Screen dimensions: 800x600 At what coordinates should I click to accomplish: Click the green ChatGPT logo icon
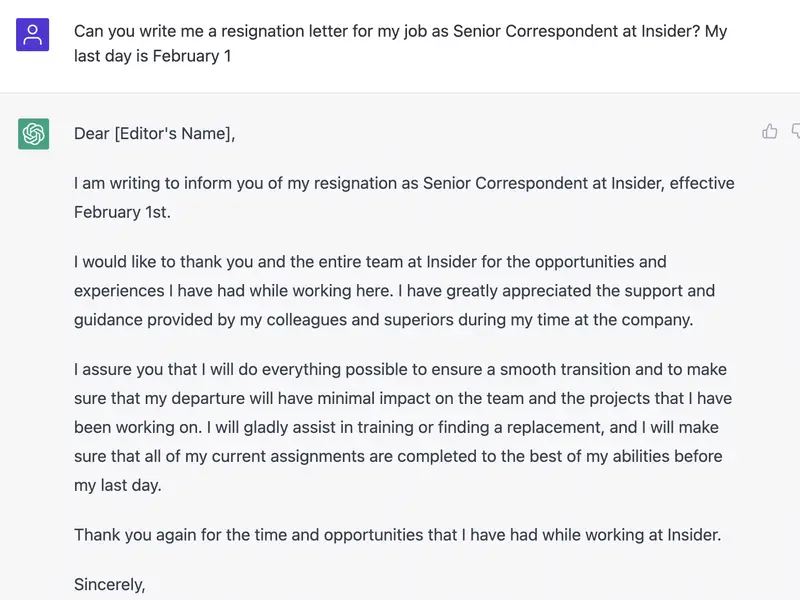[x=35, y=133]
